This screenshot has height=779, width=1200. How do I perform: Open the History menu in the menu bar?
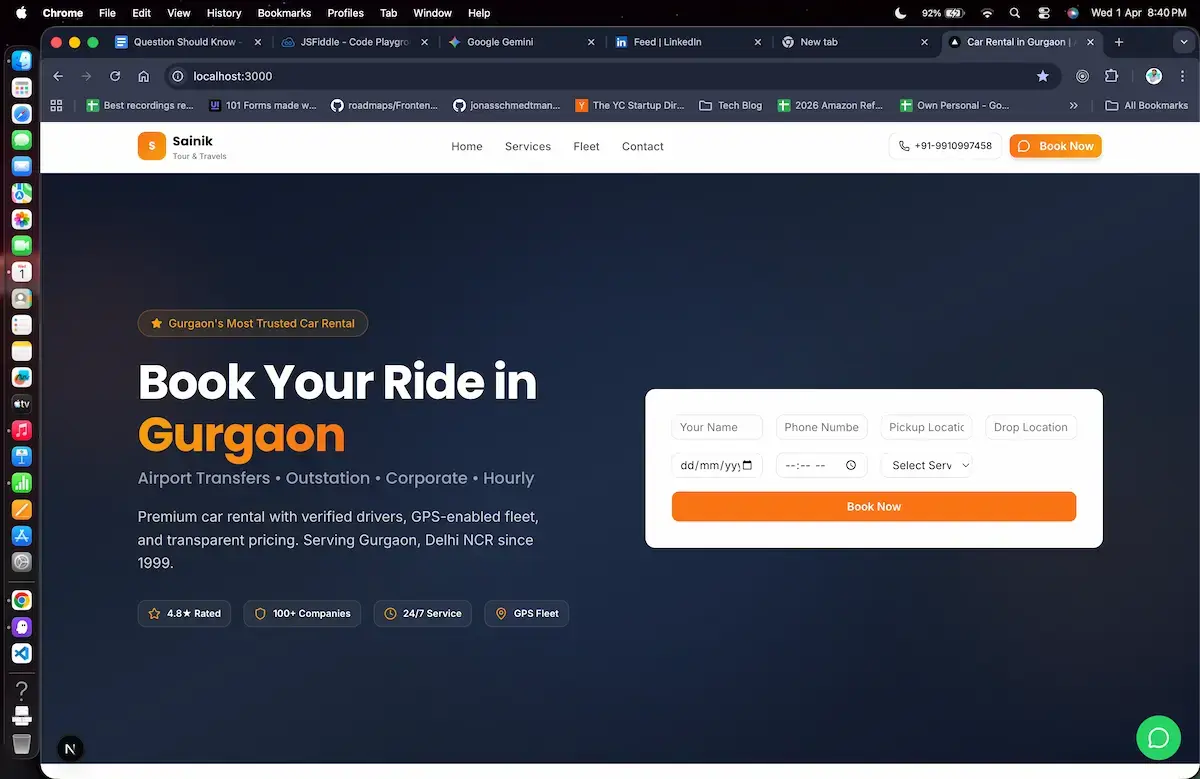223,13
